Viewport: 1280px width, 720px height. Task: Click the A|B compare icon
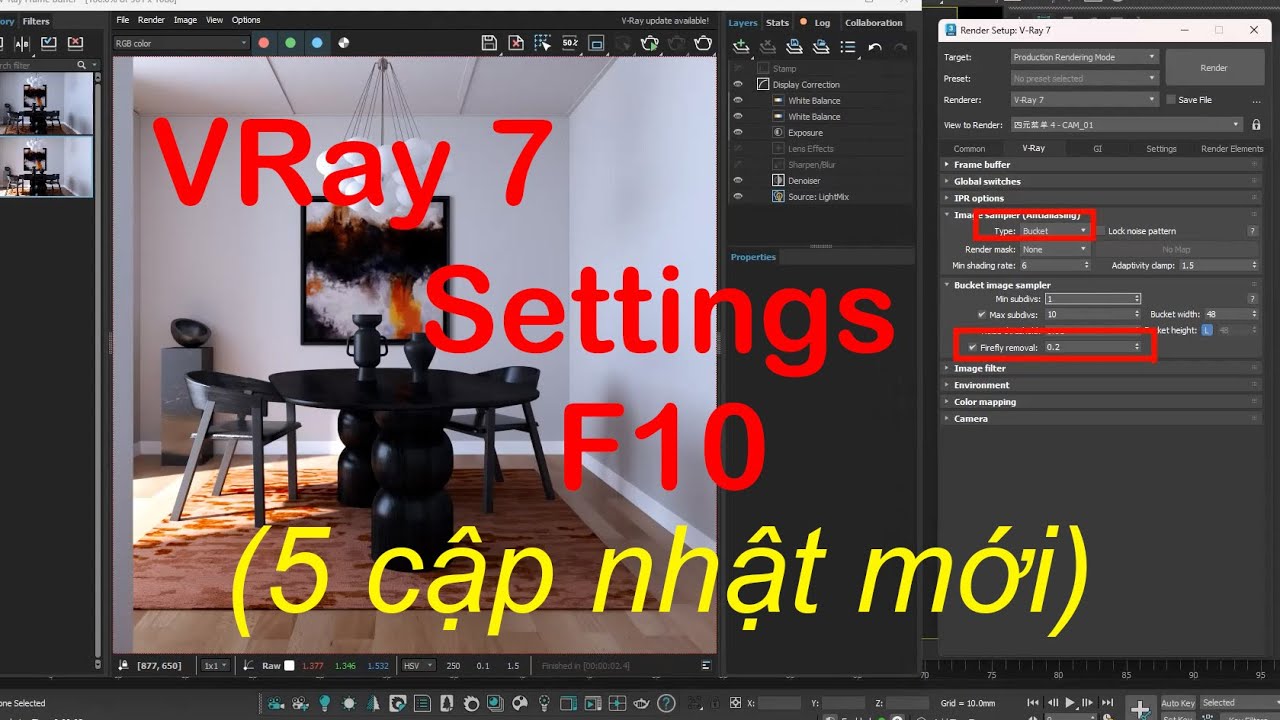tap(21, 43)
